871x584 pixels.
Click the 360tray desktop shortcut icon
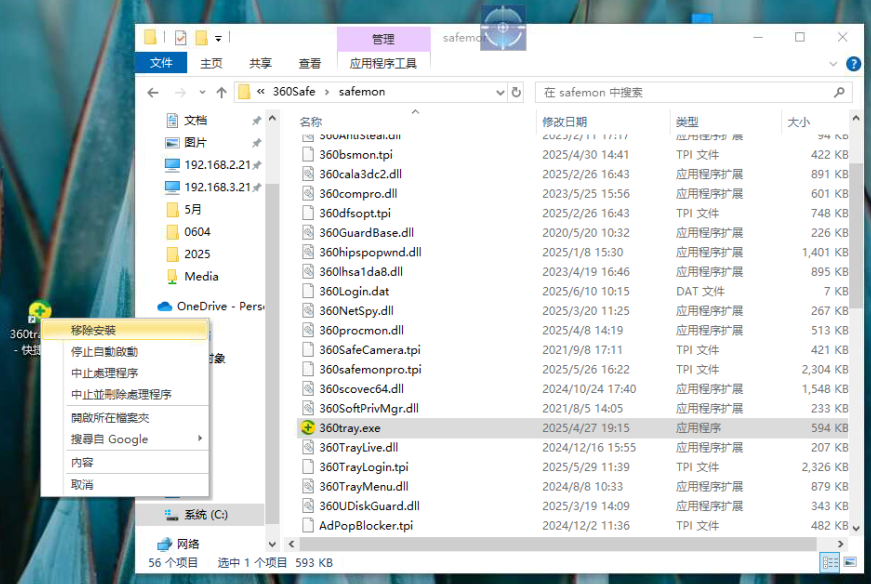39,311
